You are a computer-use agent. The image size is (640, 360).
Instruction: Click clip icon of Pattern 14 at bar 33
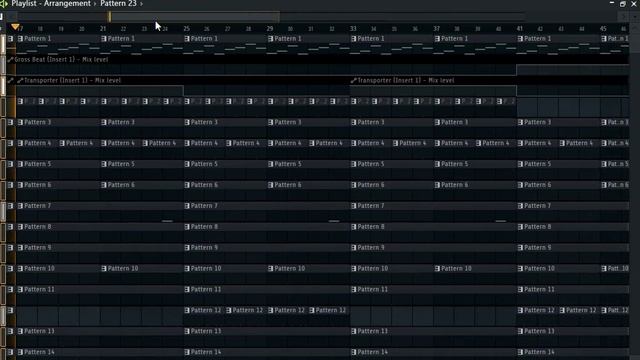(353, 352)
